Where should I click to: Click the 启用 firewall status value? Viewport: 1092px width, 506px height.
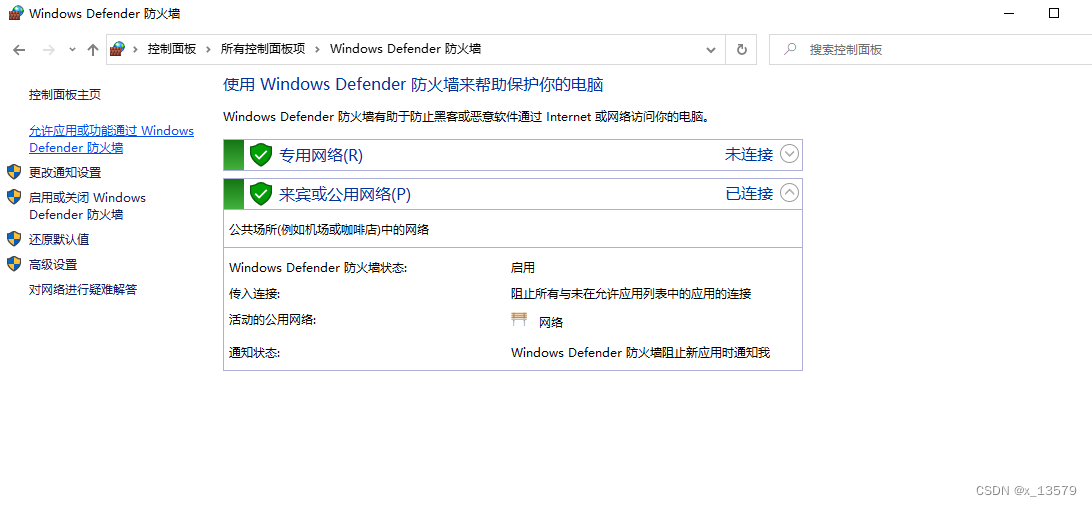pos(522,267)
